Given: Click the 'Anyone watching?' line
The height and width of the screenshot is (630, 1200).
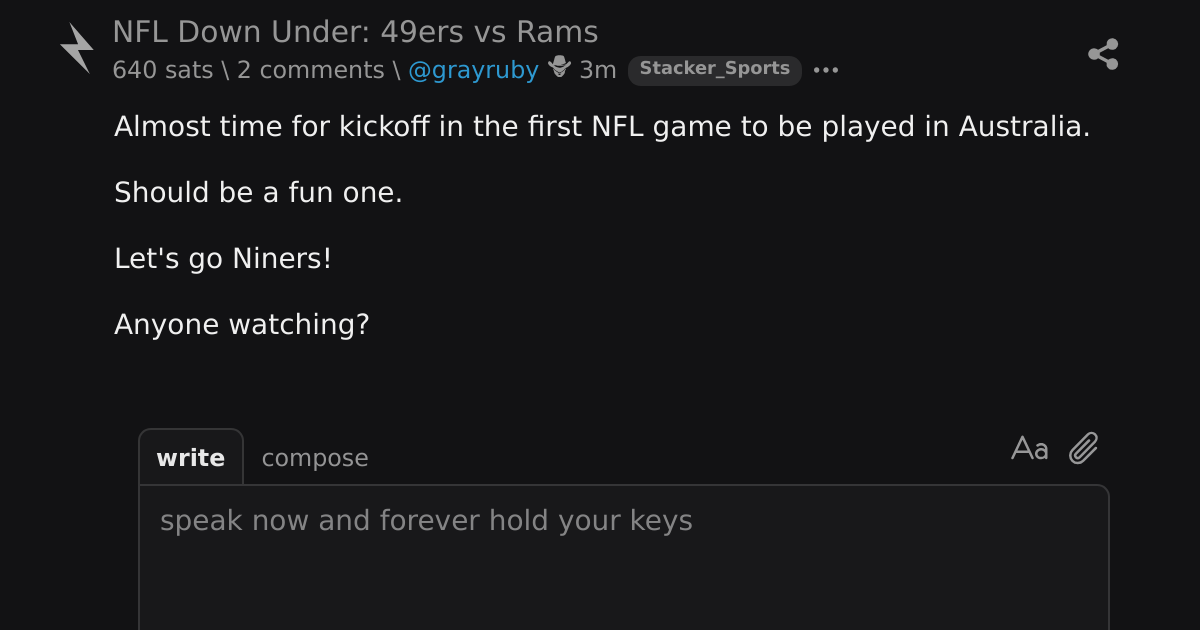Looking at the screenshot, I should pyautogui.click(x=242, y=324).
